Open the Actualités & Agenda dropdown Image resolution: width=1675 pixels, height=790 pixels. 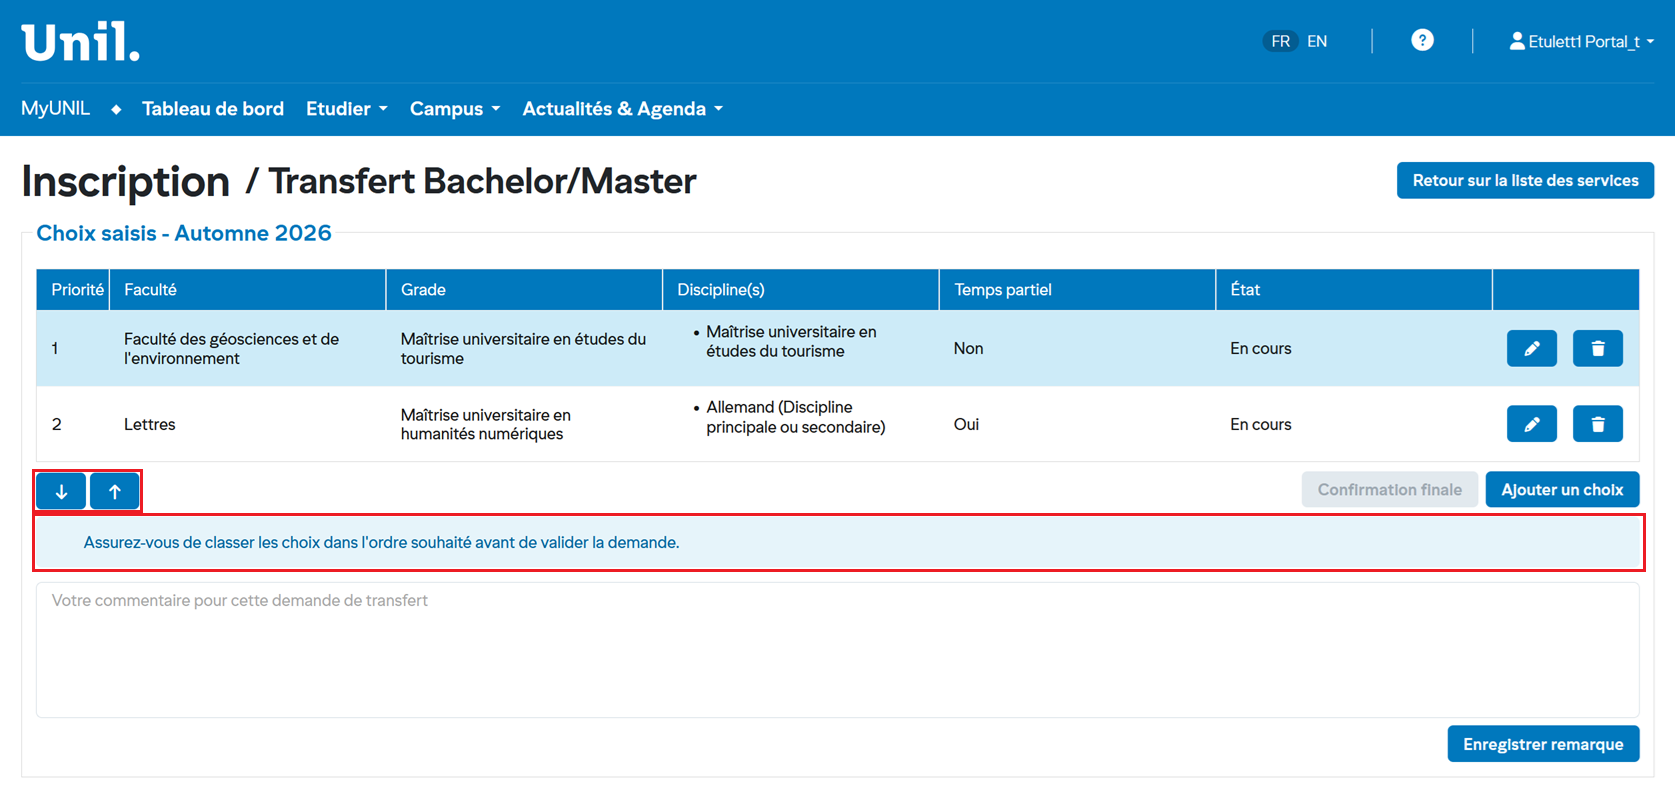(622, 108)
